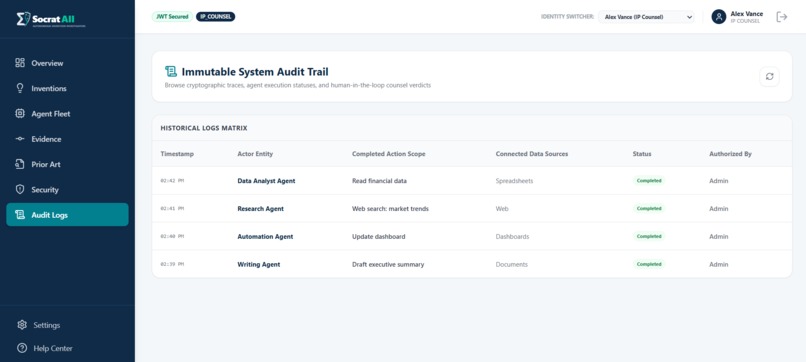Click Admin in the Writing Agent row
The image size is (806, 362).
719,264
